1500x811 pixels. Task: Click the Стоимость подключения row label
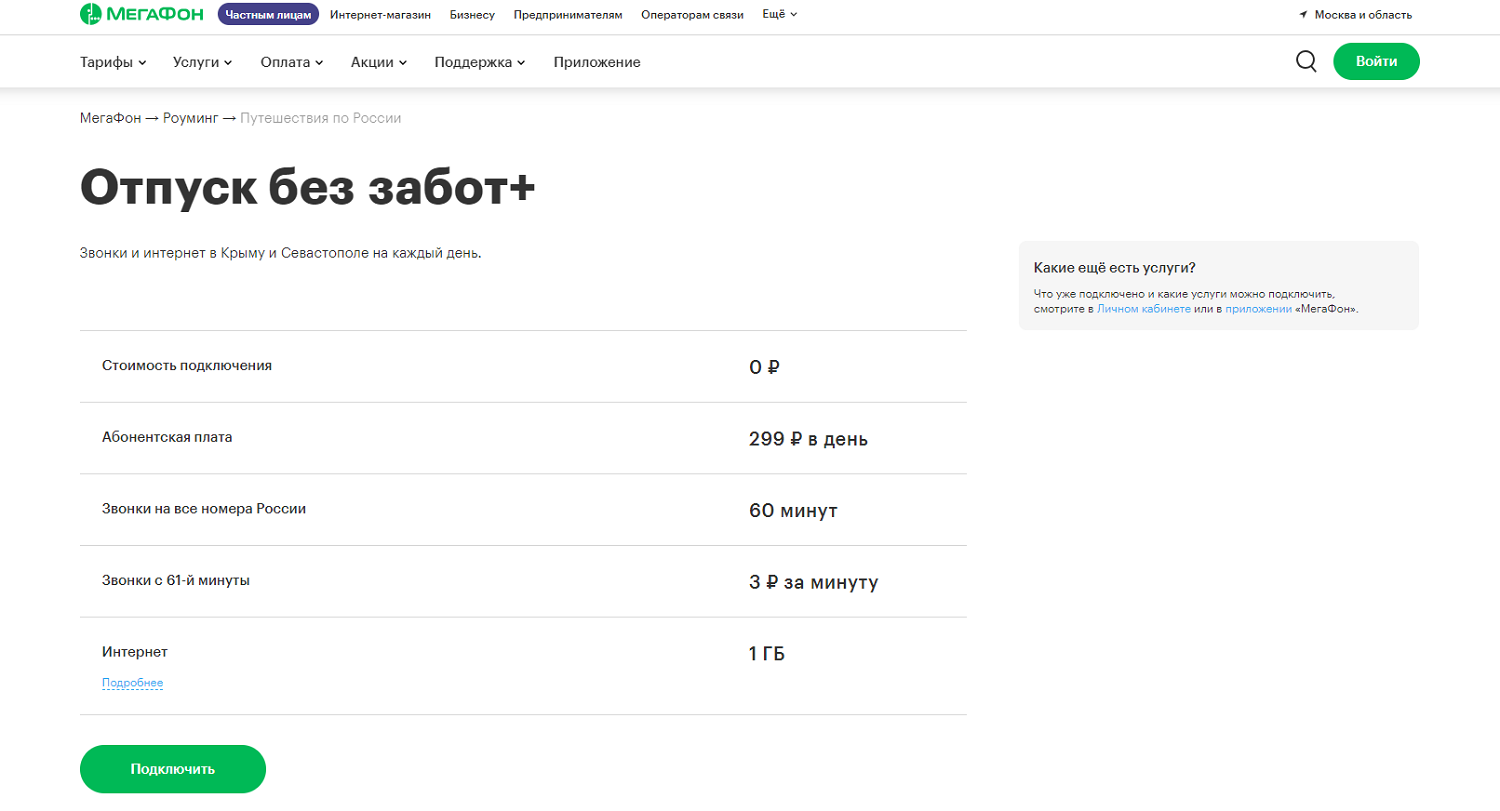187,365
